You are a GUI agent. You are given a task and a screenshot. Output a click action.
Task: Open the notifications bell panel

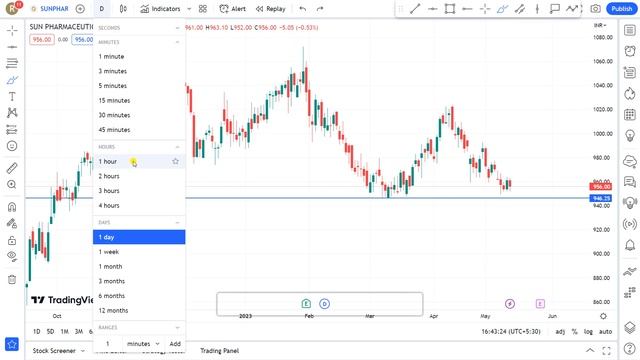(x=630, y=245)
